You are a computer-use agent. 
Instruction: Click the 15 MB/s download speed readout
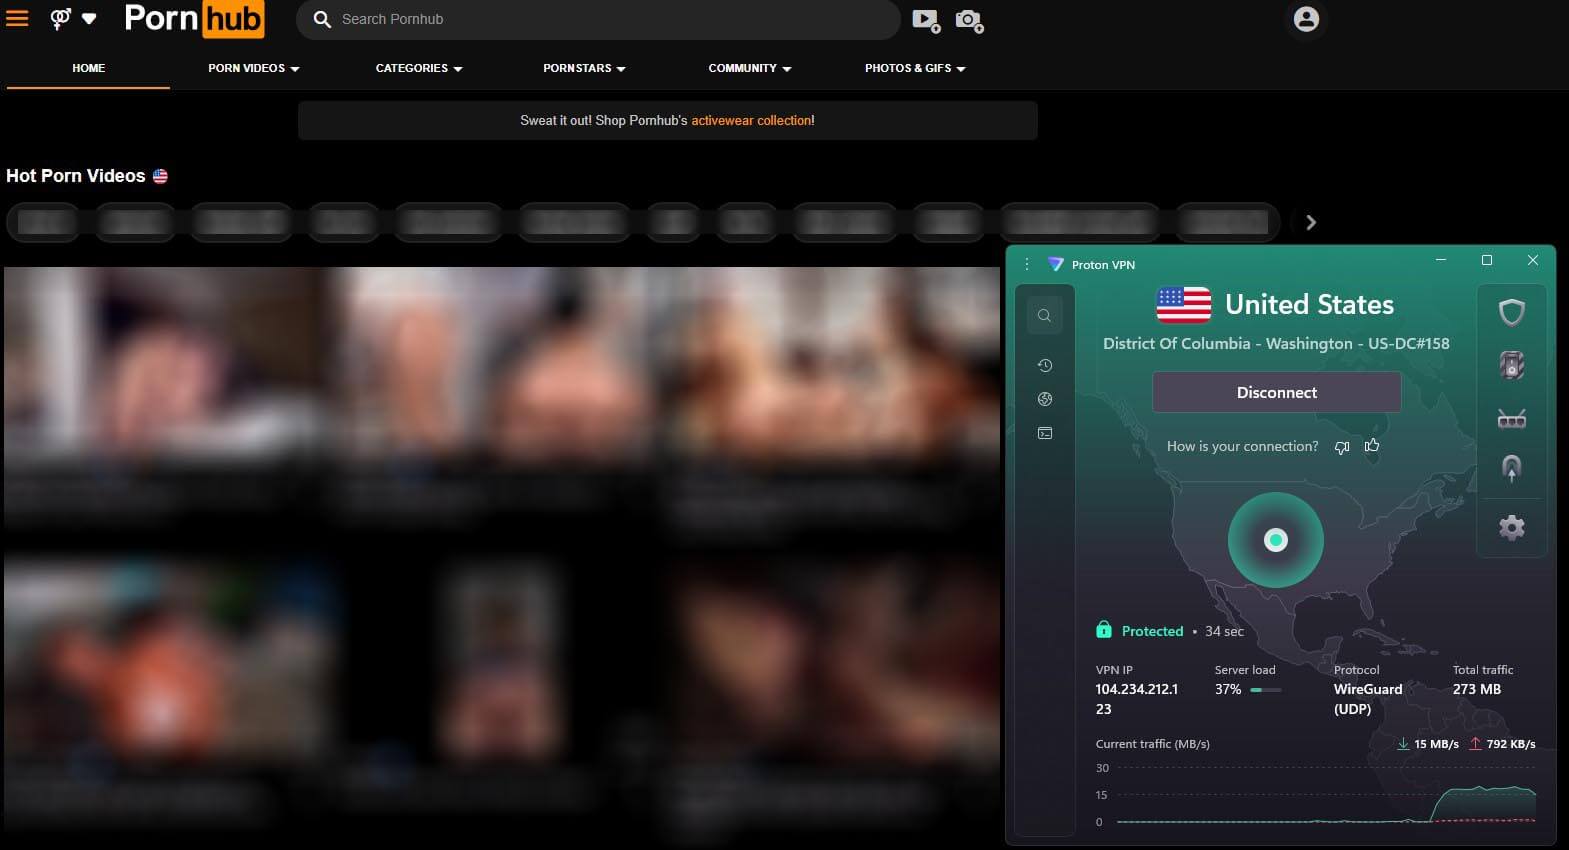(1428, 744)
